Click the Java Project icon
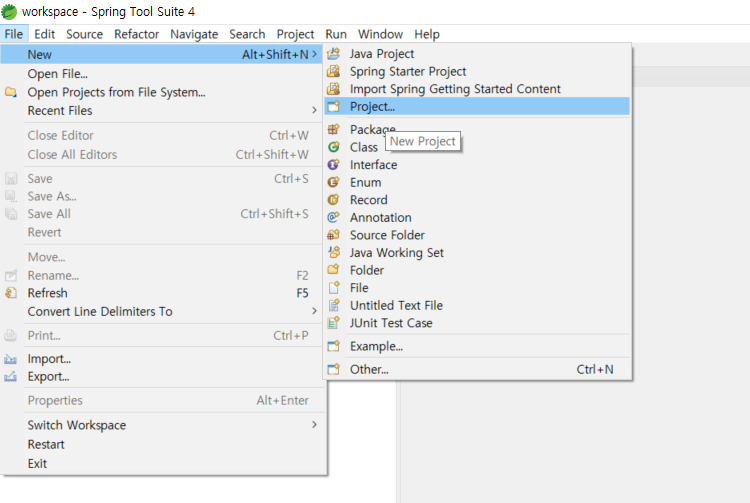 333,54
